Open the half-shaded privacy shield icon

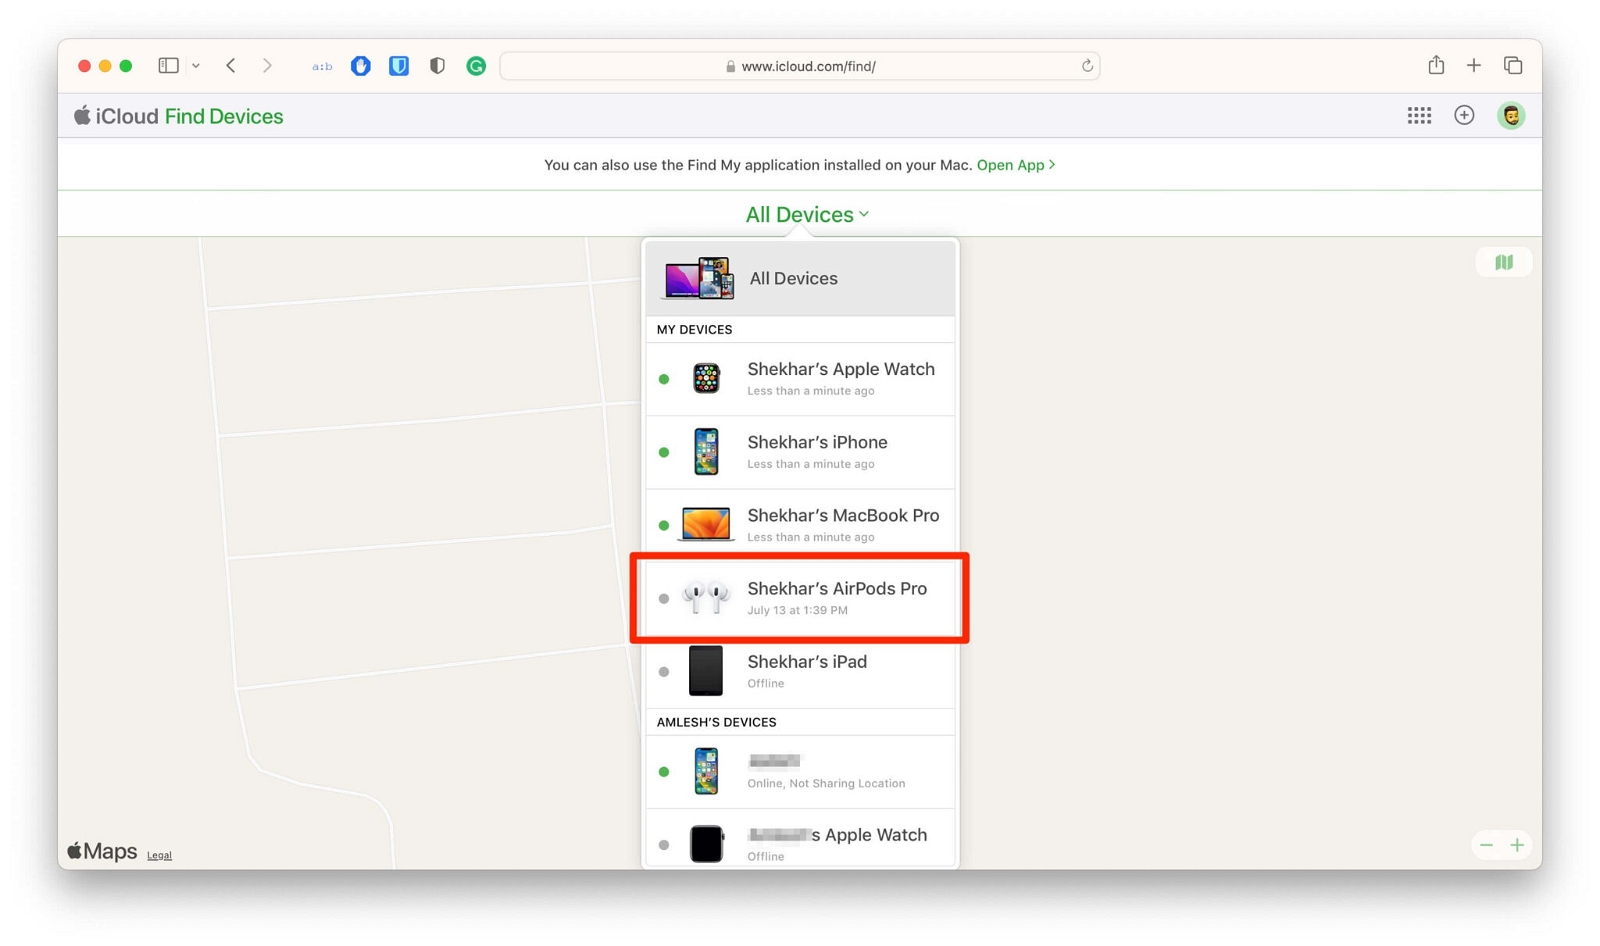click(x=437, y=66)
